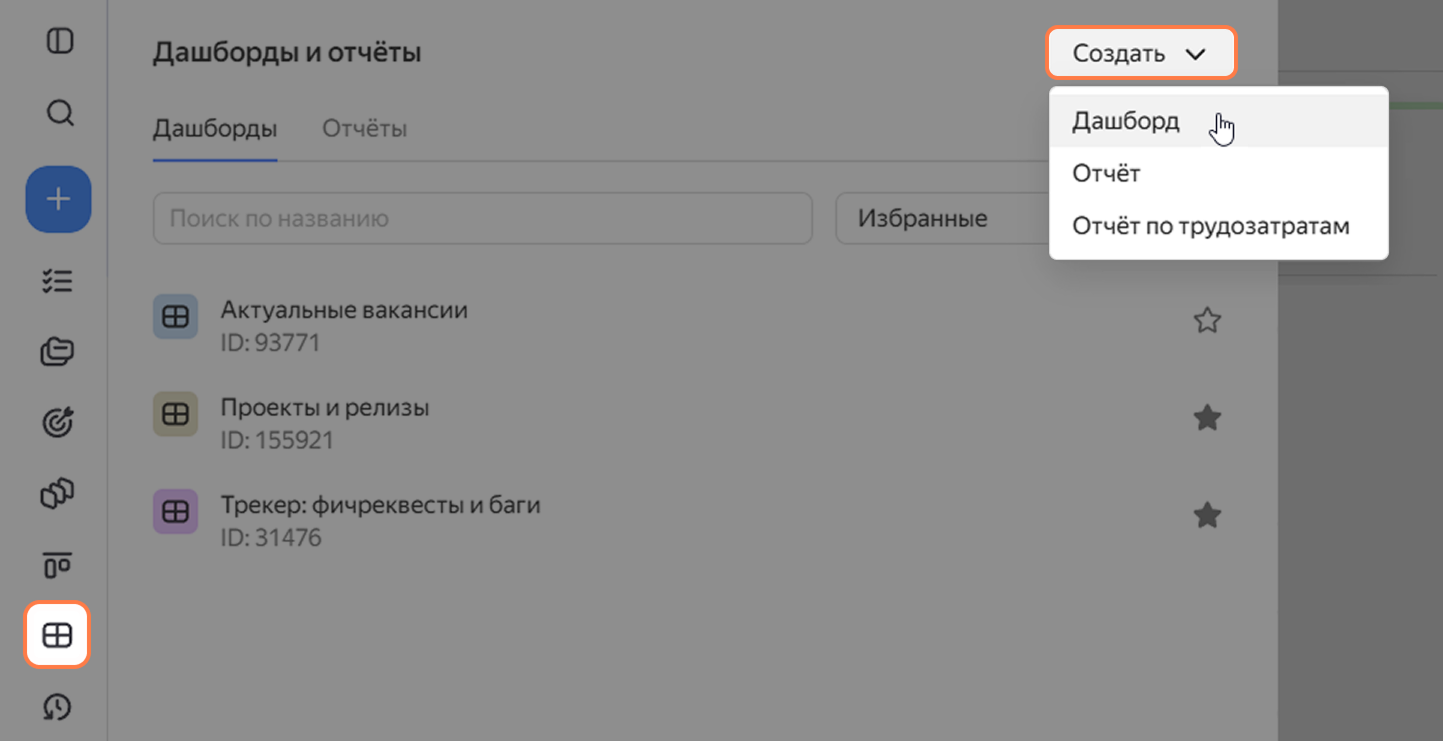Star the Актуальные вакансии dashboard
The height and width of the screenshot is (741, 1443).
coord(1207,321)
